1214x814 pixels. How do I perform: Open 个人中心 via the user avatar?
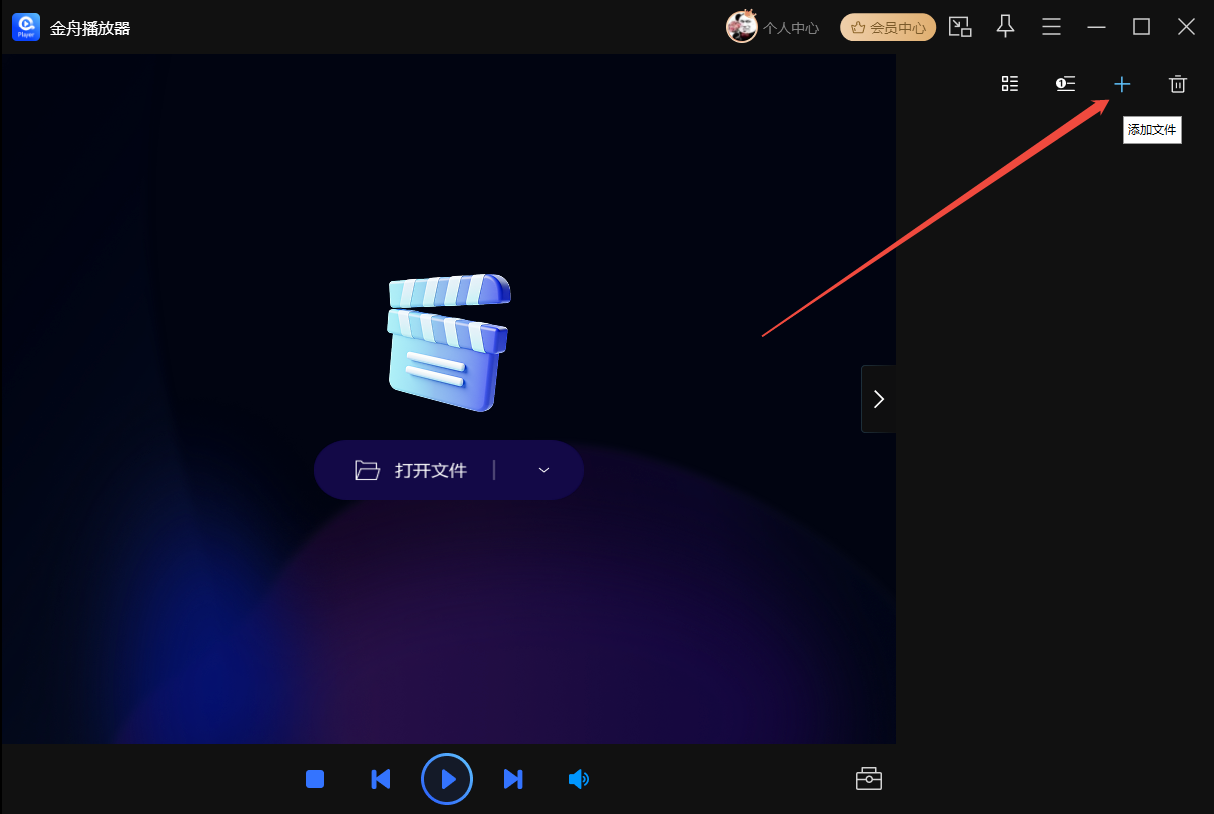(742, 27)
